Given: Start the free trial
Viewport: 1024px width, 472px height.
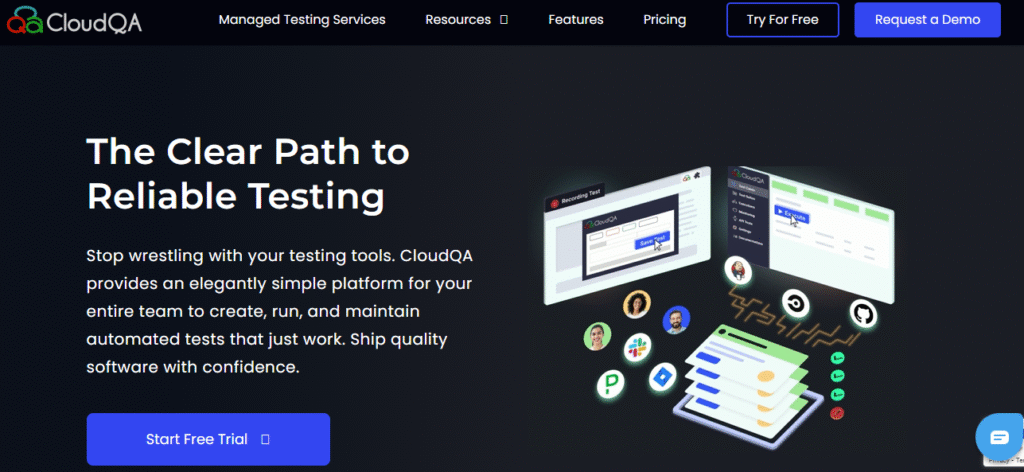Looking at the screenshot, I should 208,439.
